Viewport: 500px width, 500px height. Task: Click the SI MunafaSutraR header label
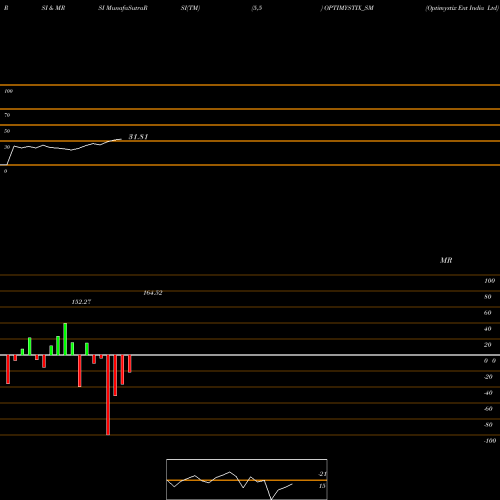click(x=123, y=8)
